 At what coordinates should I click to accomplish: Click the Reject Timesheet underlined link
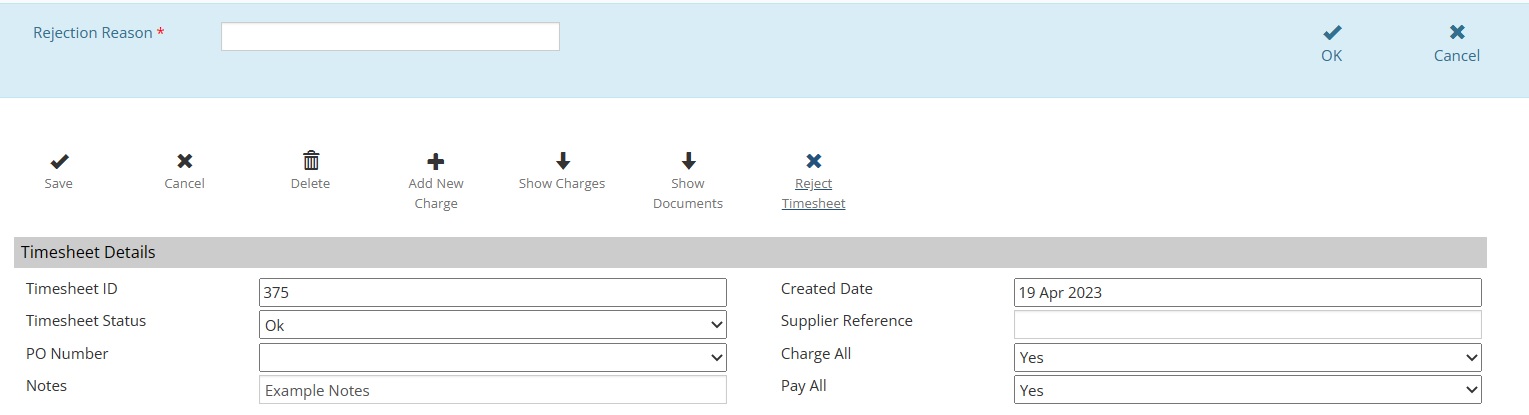point(814,194)
